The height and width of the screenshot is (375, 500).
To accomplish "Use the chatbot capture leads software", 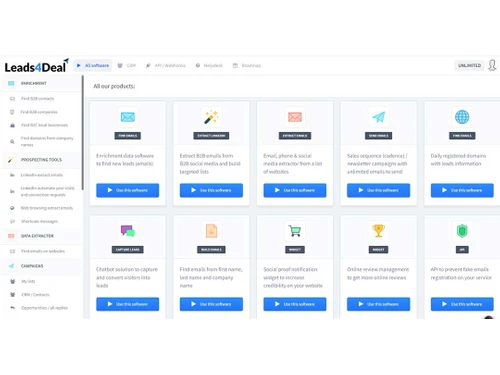I will (128, 304).
